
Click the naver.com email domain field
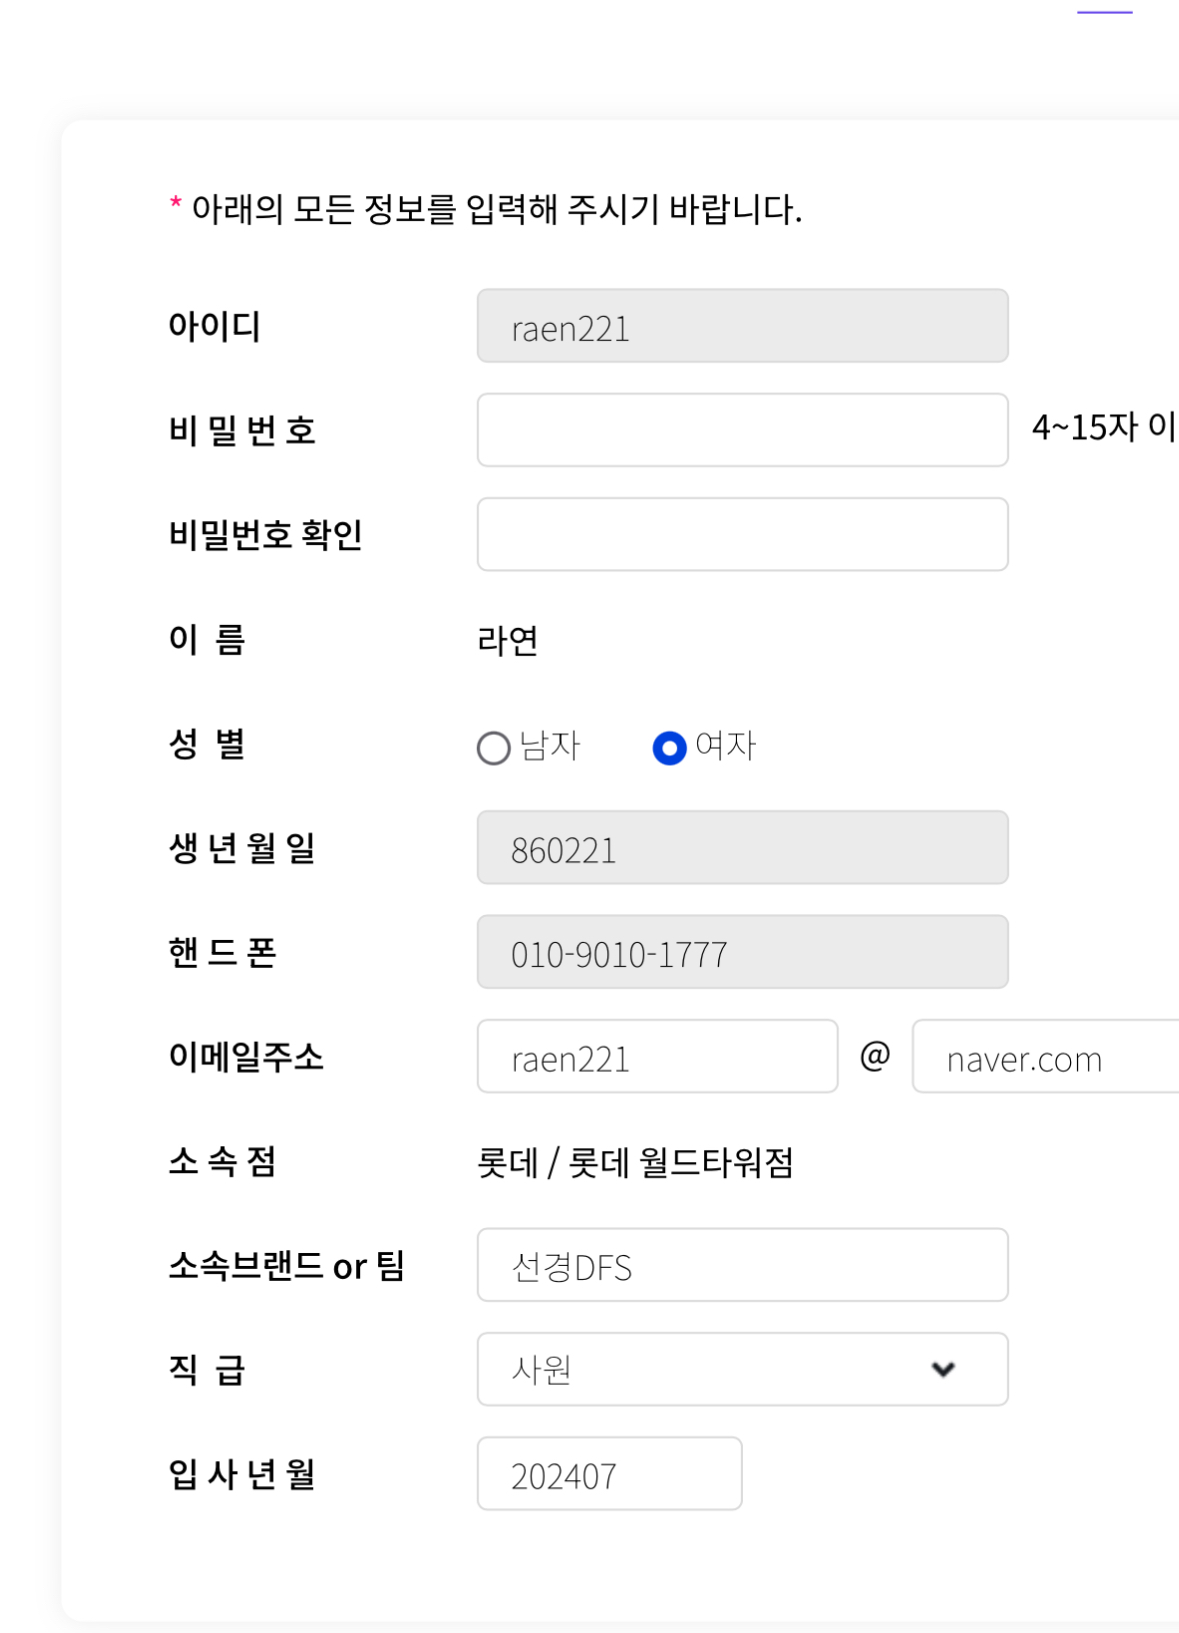click(1045, 1057)
